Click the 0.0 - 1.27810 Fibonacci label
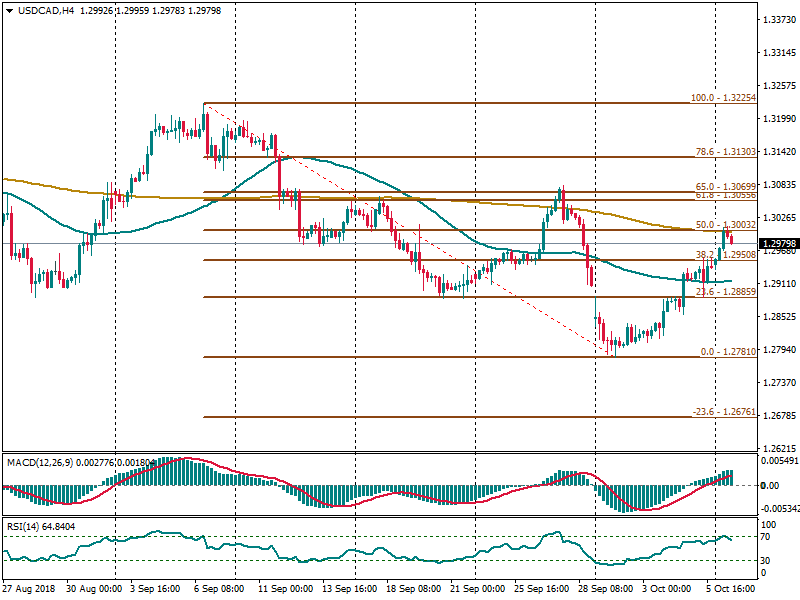 tap(726, 352)
